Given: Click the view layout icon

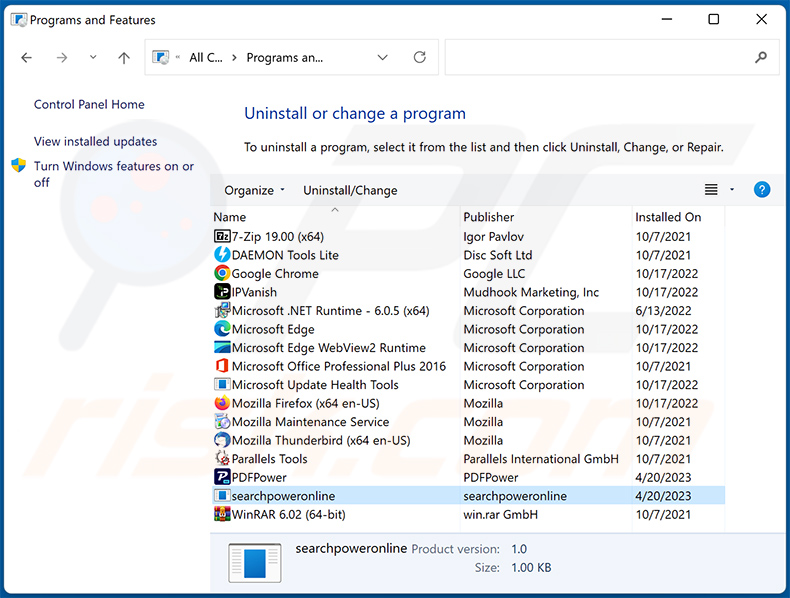Looking at the screenshot, I should point(711,189).
